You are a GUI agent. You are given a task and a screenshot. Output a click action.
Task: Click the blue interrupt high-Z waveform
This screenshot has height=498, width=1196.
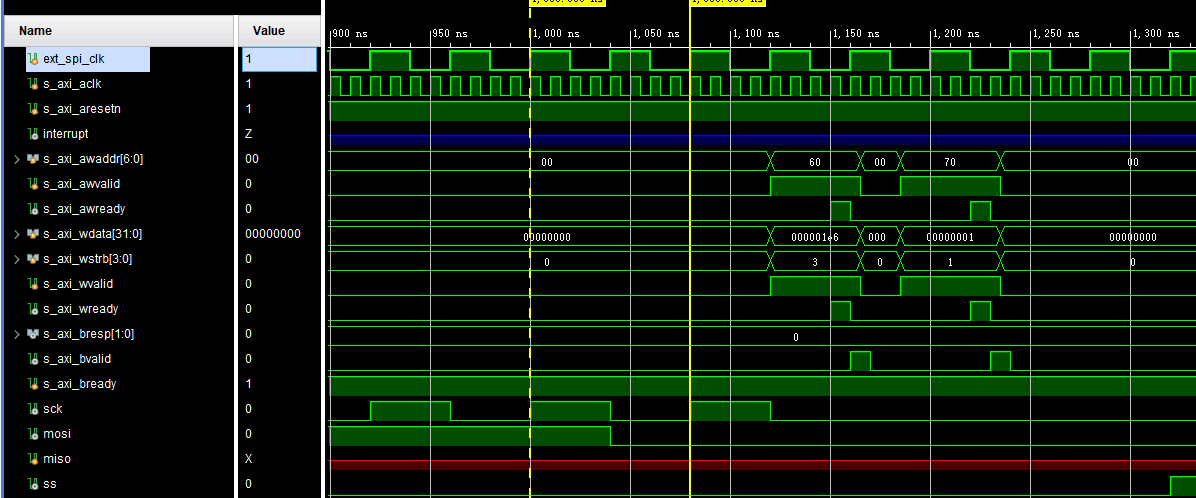[x=763, y=140]
